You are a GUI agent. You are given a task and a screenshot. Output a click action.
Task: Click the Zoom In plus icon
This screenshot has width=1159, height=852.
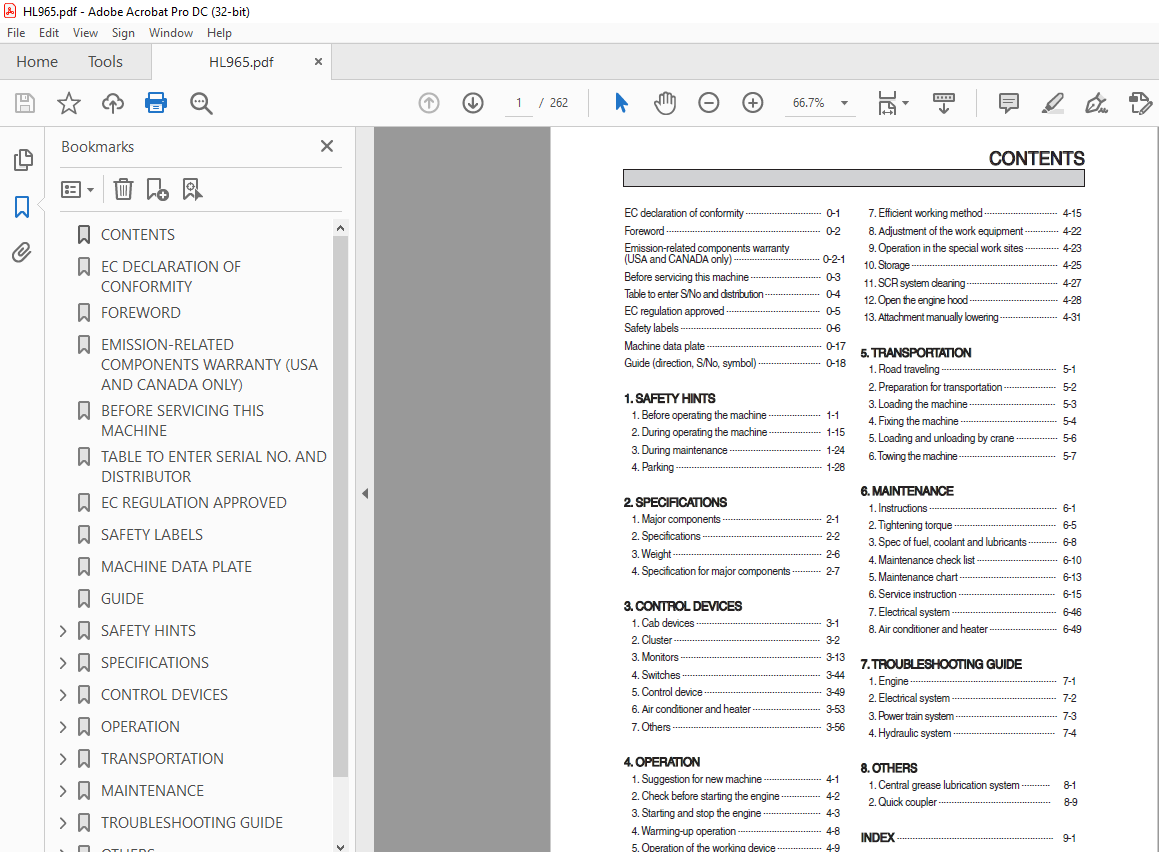tap(753, 103)
